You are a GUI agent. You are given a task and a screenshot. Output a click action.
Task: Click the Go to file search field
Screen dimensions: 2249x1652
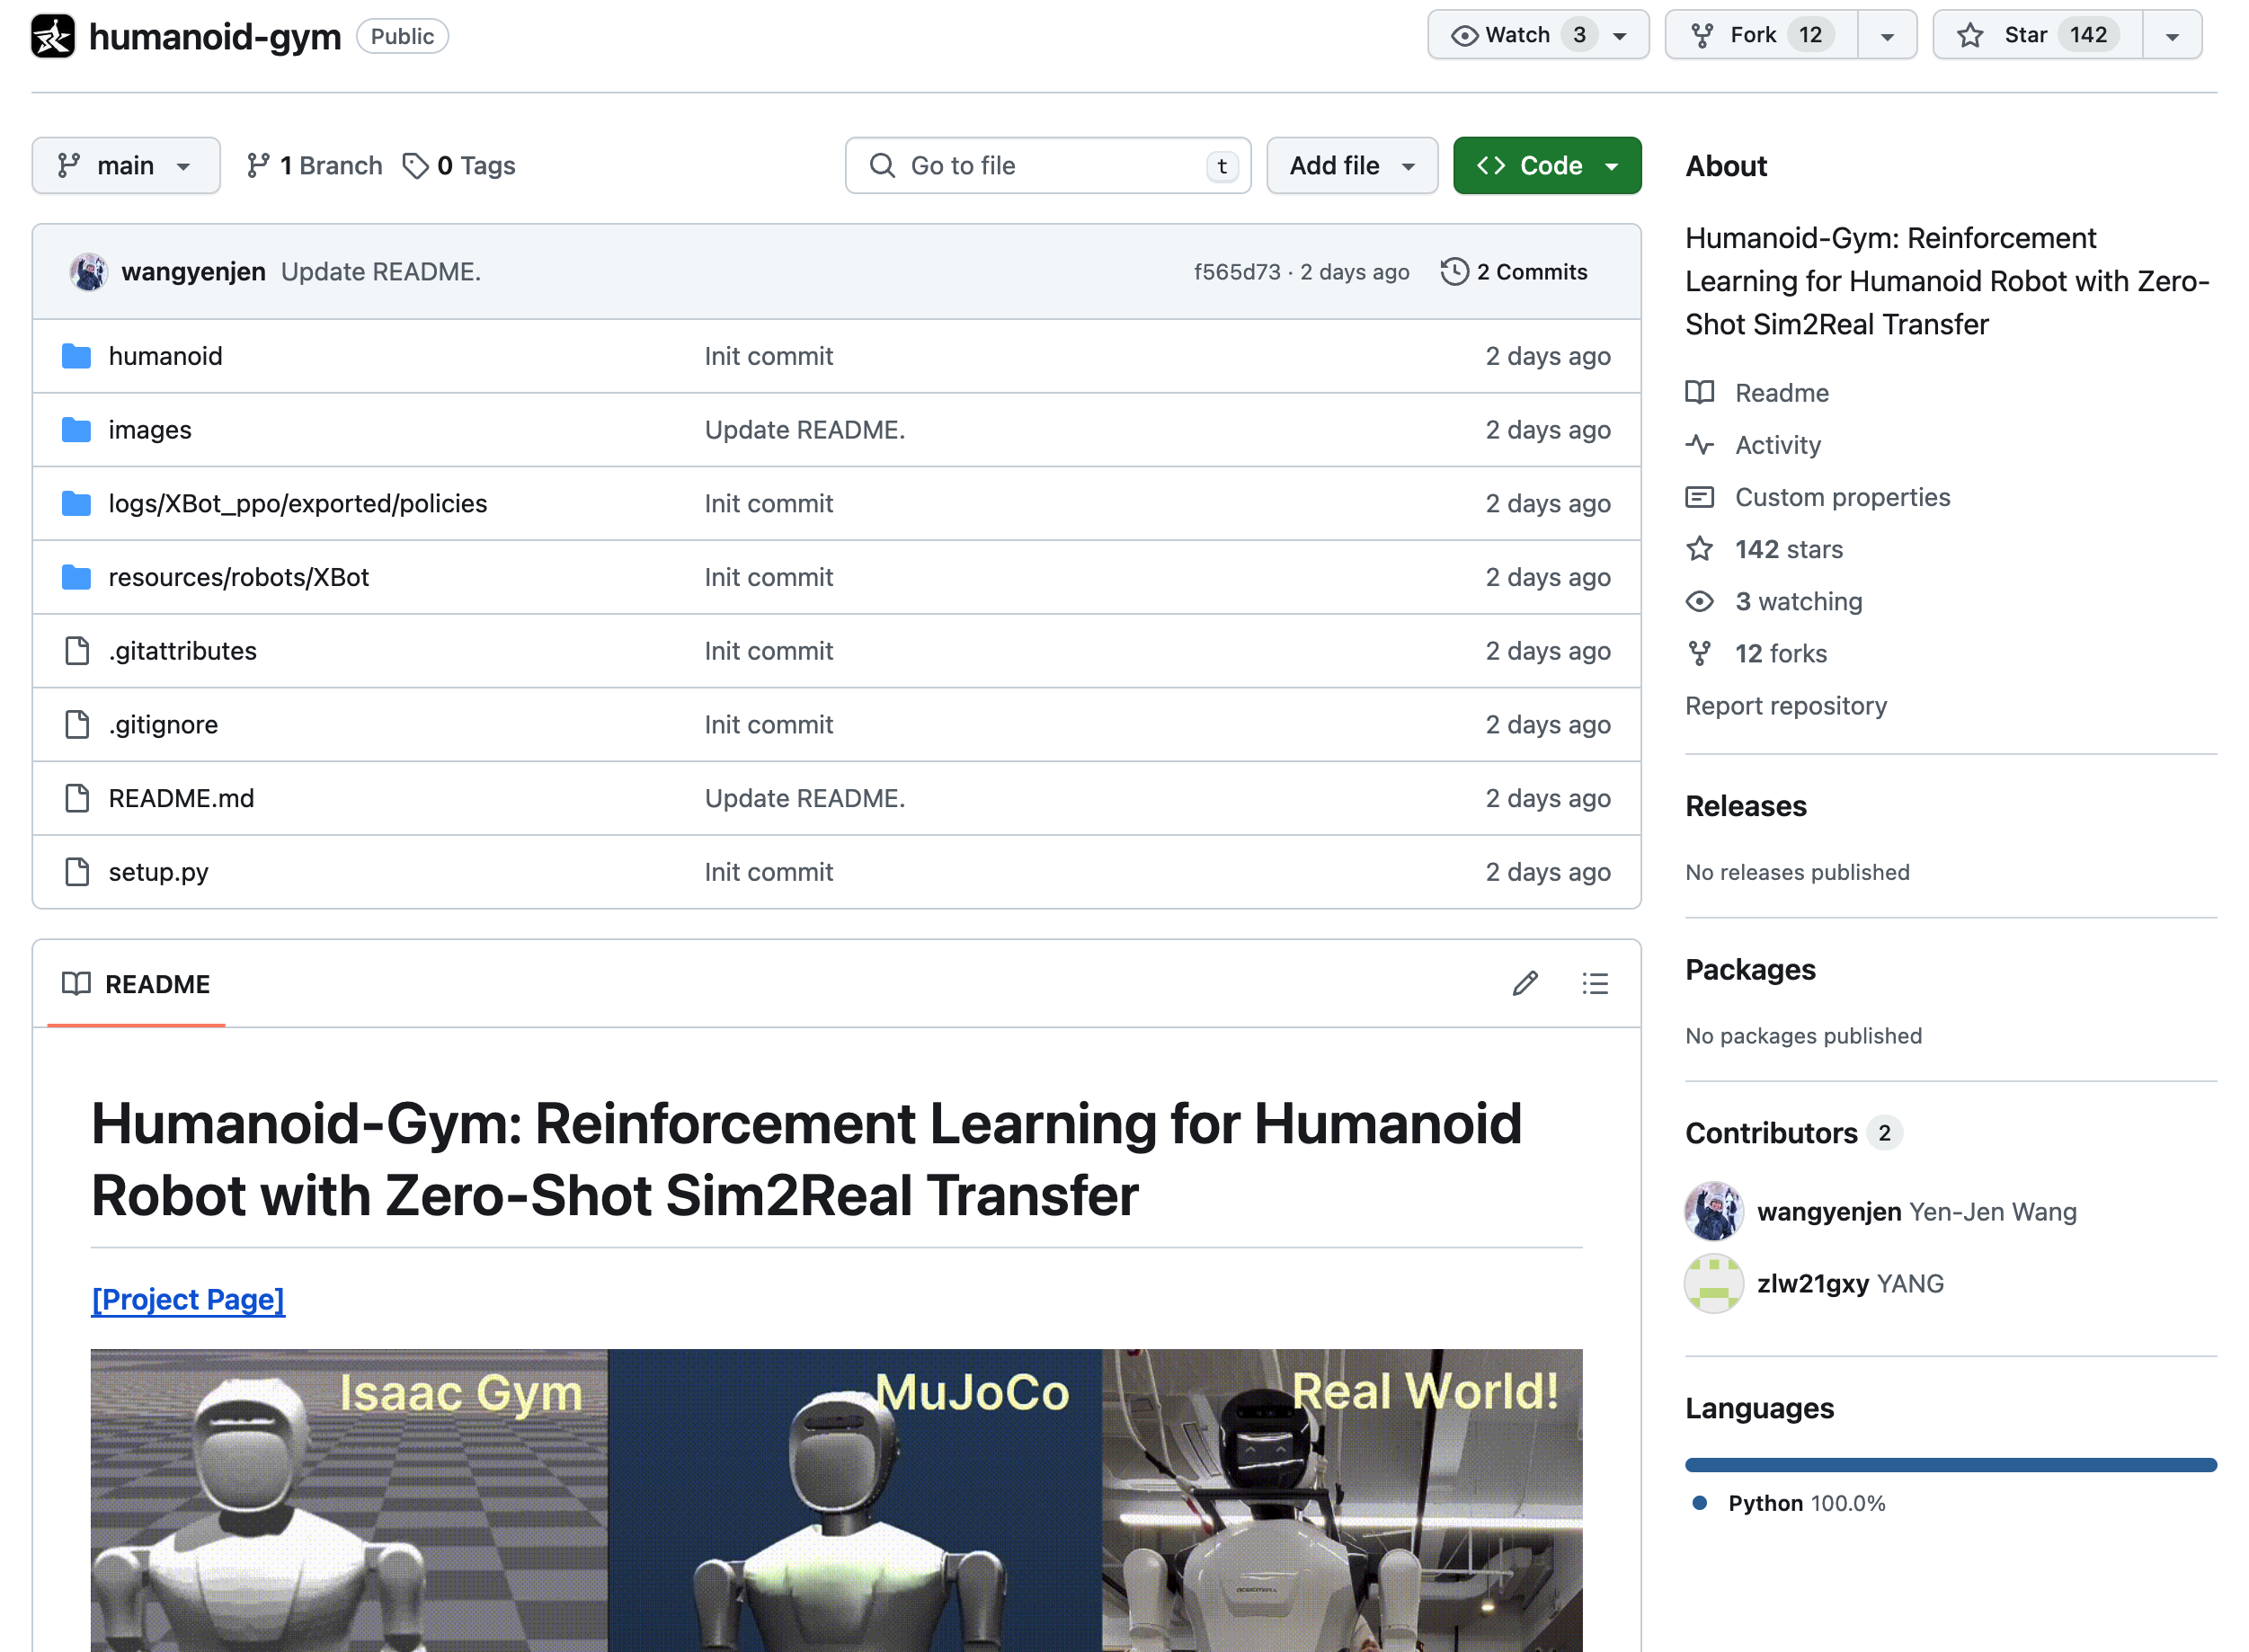[x=1048, y=165]
